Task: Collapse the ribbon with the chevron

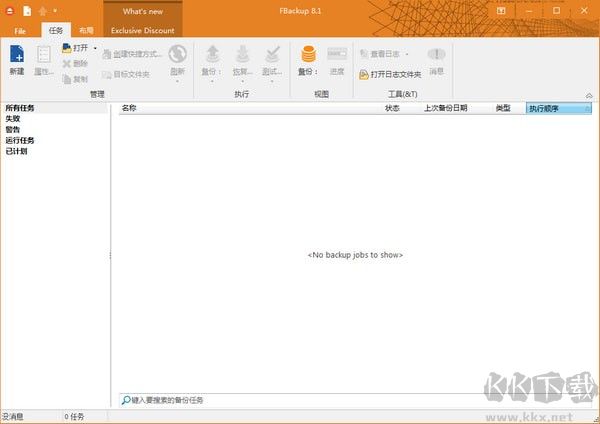Action: point(589,96)
